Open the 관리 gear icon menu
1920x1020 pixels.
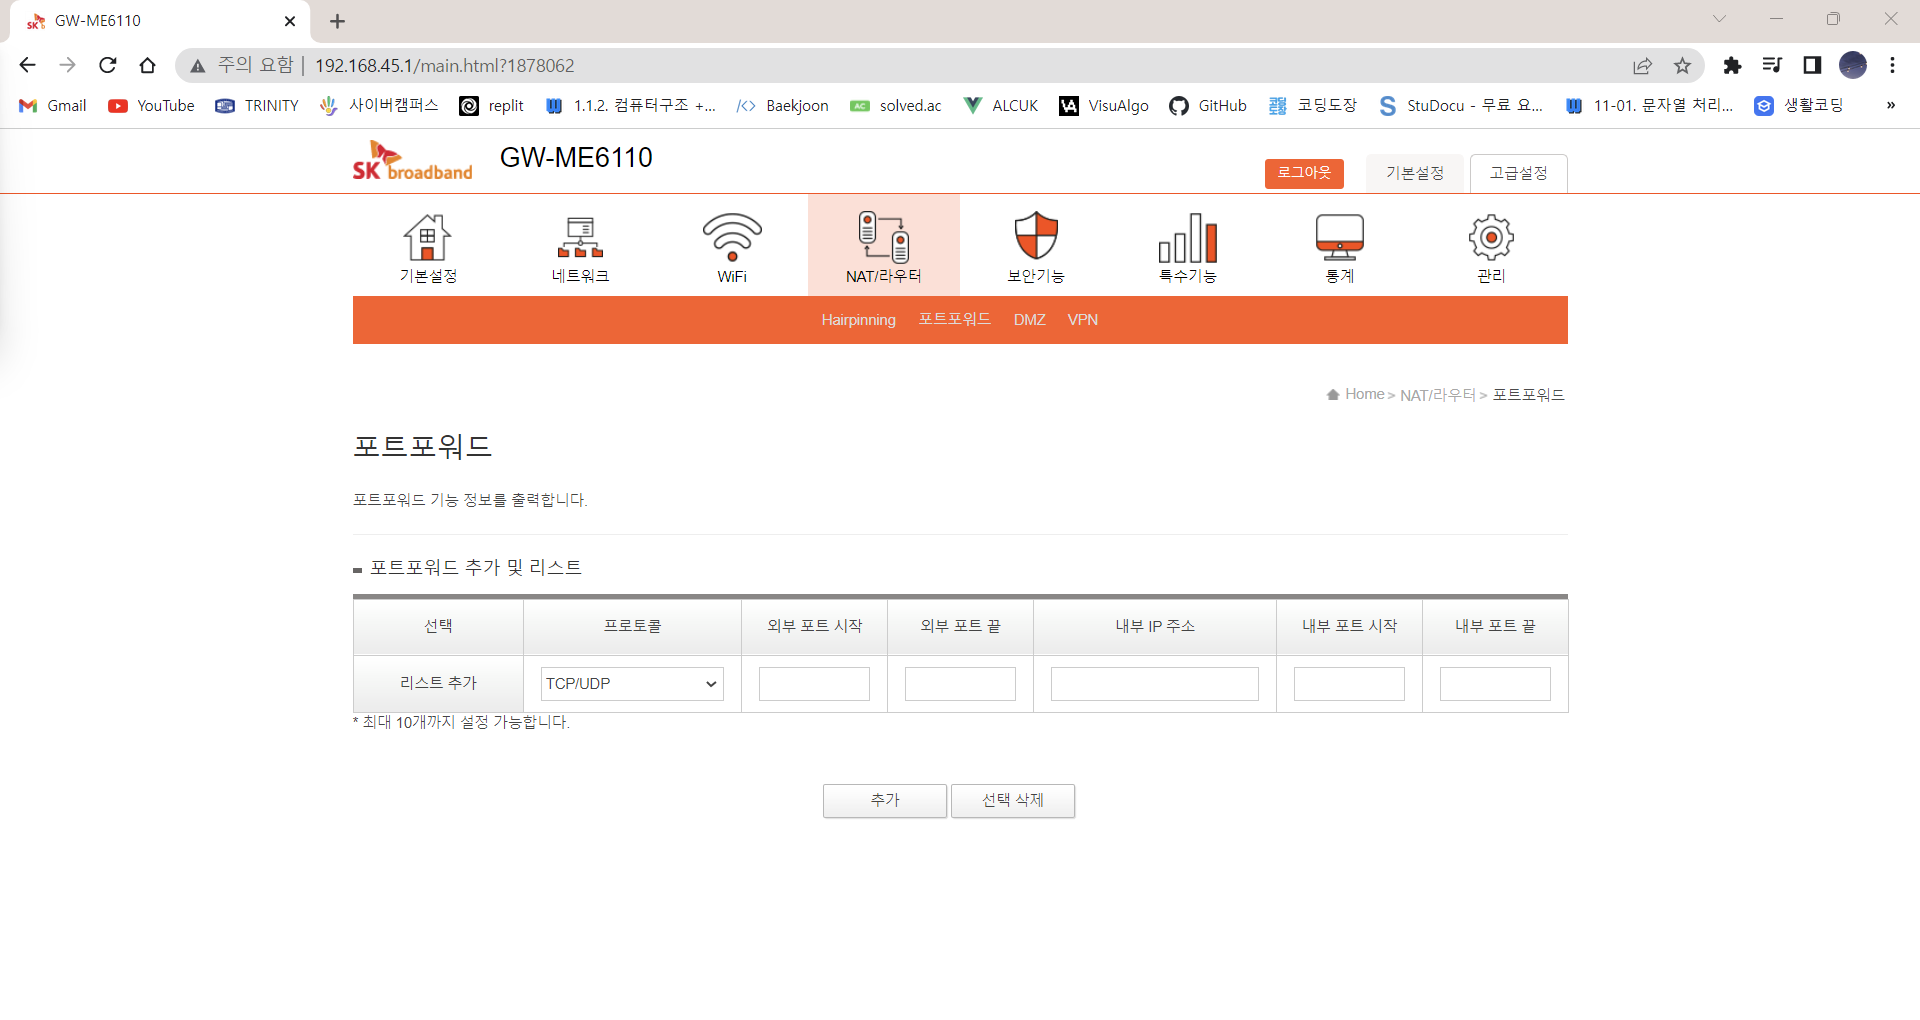coord(1491,248)
